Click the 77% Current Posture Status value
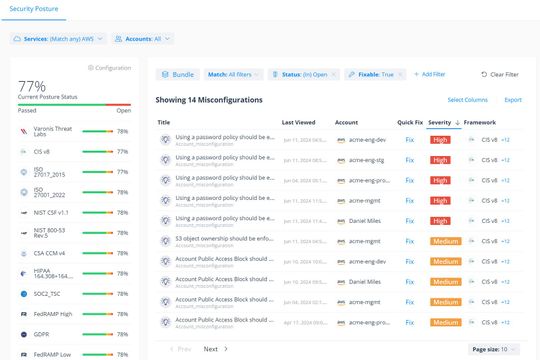The height and width of the screenshot is (360, 540). [32, 86]
